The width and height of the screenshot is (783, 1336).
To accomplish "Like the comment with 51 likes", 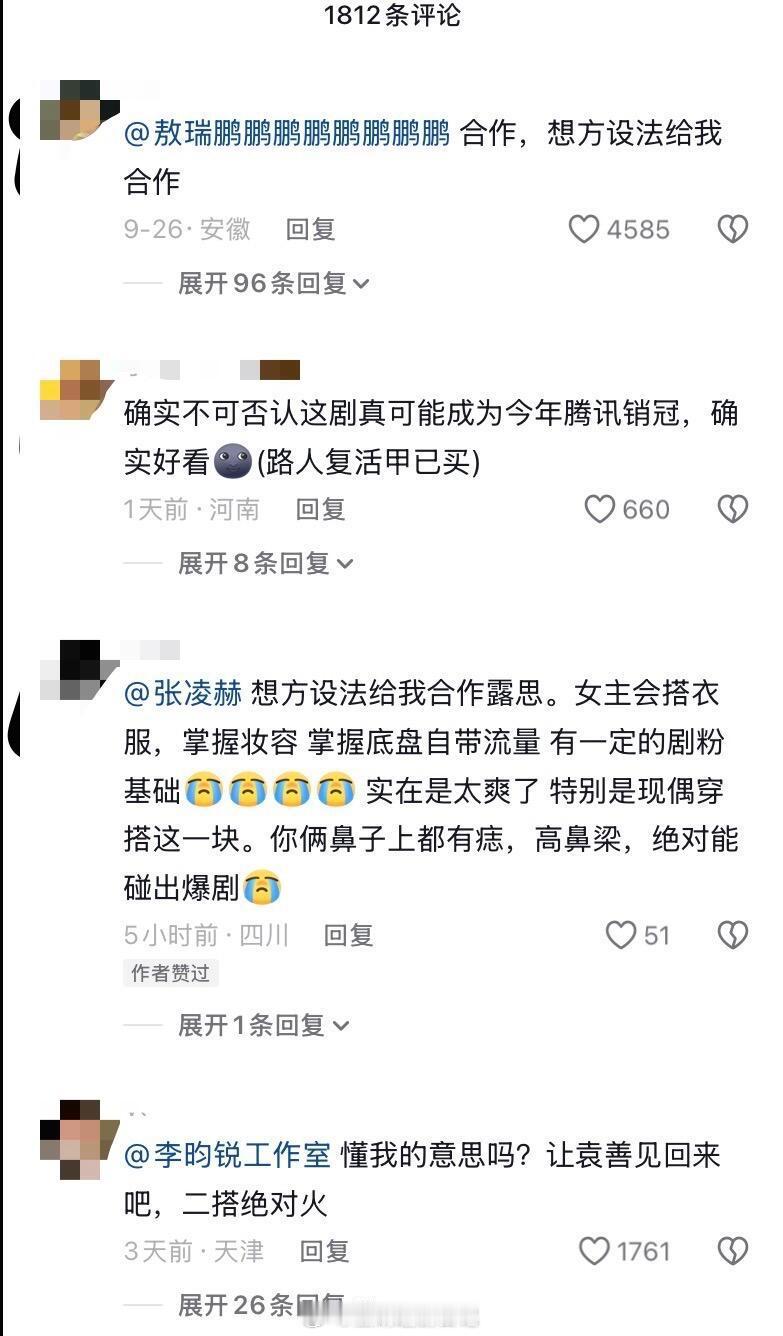I will tap(621, 935).
